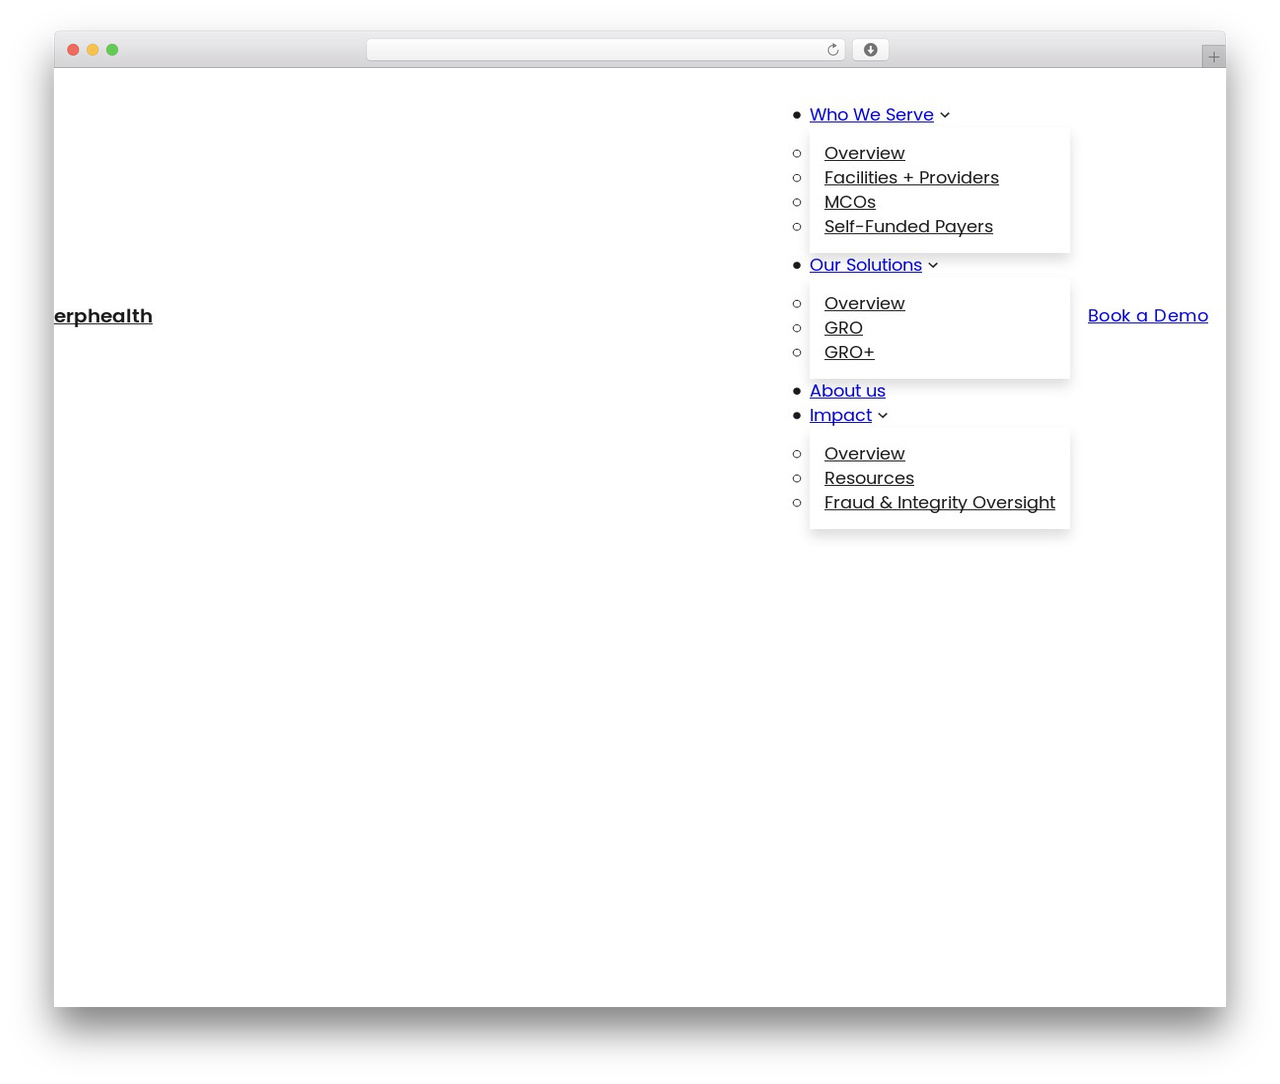This screenshot has height=1084, width=1280.
Task: Expand the chevron next to Impact
Action: 883,415
